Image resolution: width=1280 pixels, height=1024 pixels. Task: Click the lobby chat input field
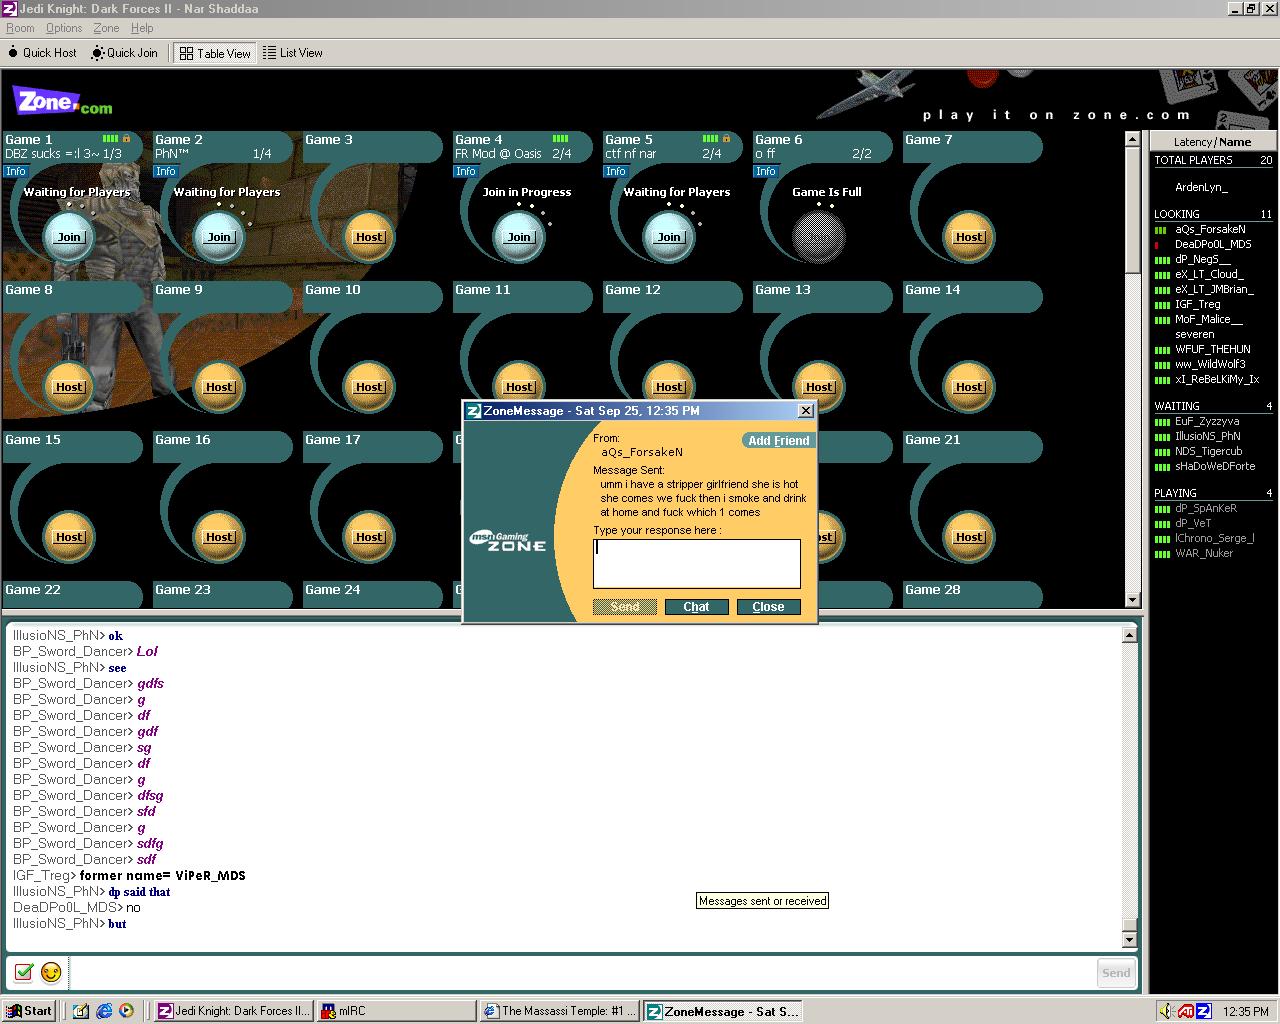pos(581,972)
